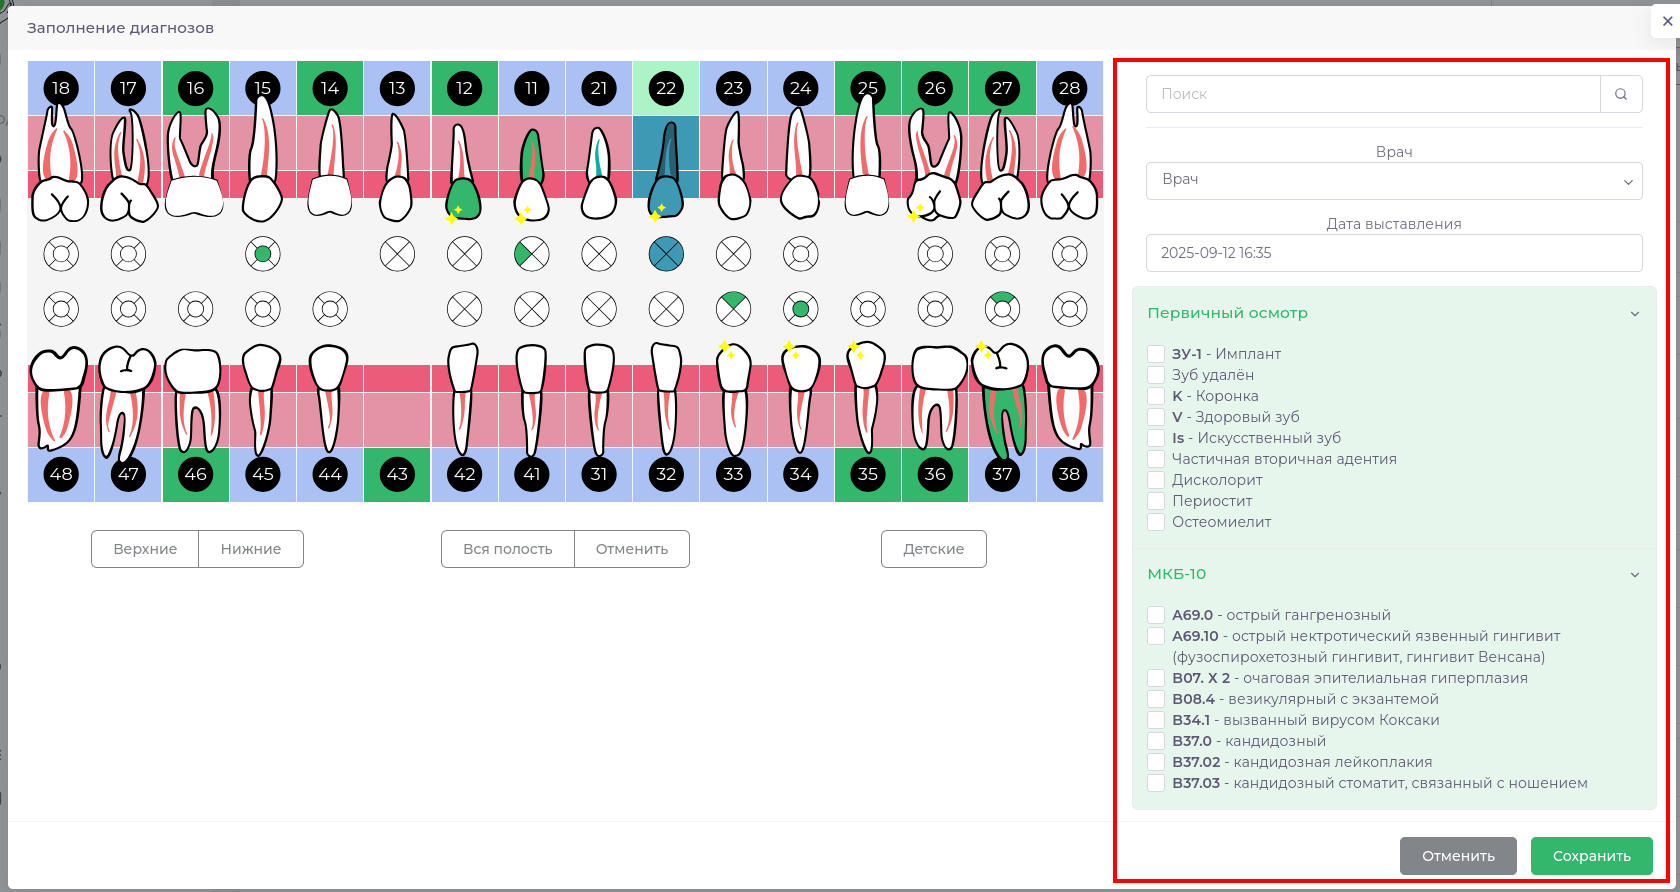
Task: Collapse the МКБ-10 section
Action: point(1634,575)
